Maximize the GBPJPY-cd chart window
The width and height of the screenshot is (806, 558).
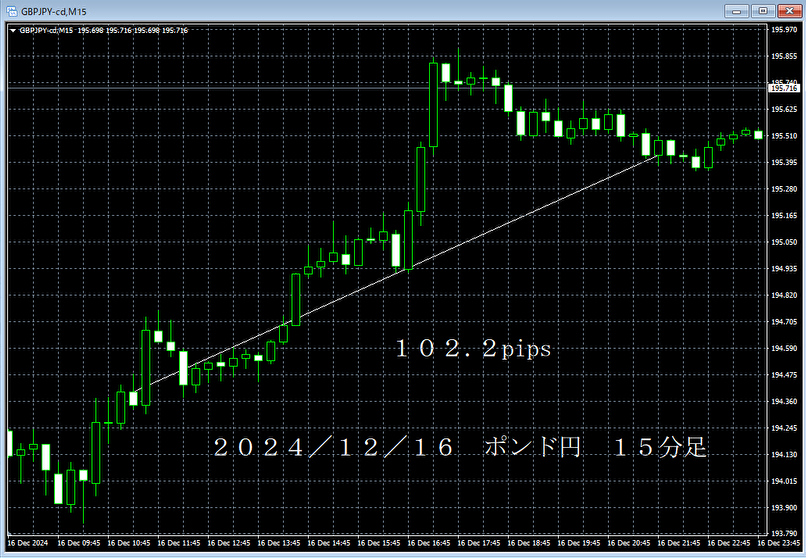point(763,11)
